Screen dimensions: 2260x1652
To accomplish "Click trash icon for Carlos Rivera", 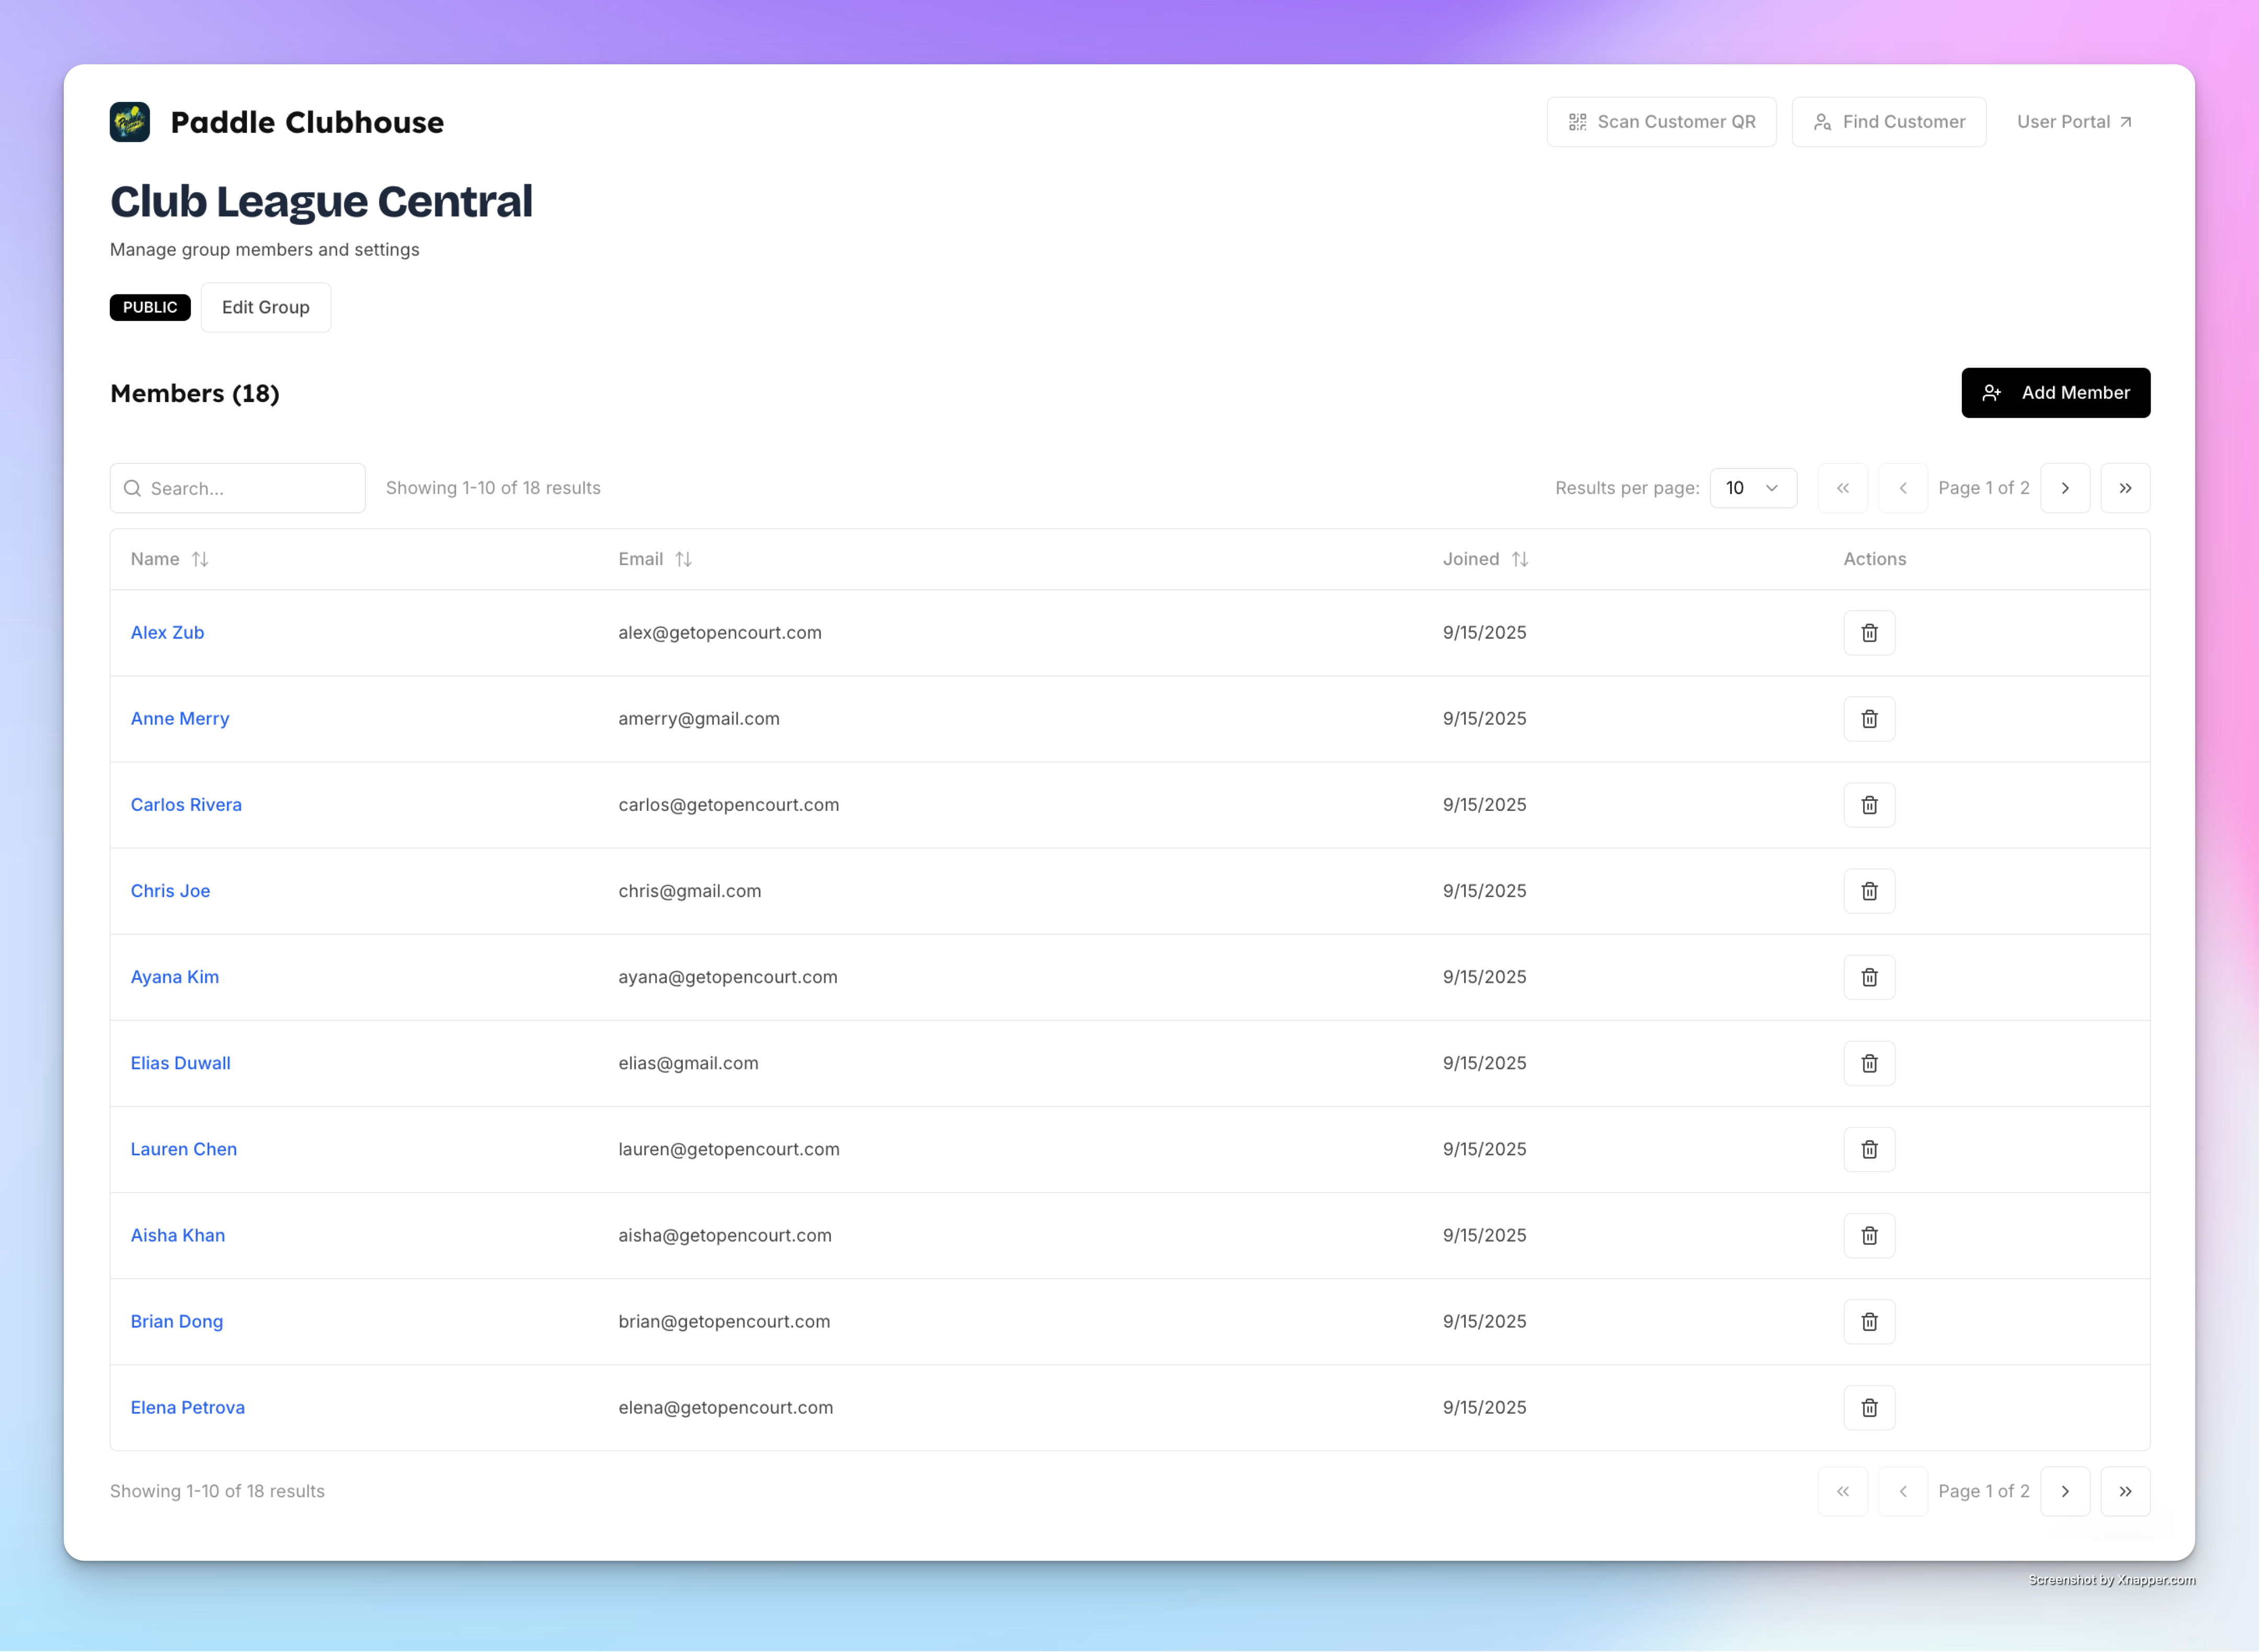I will point(1869,805).
